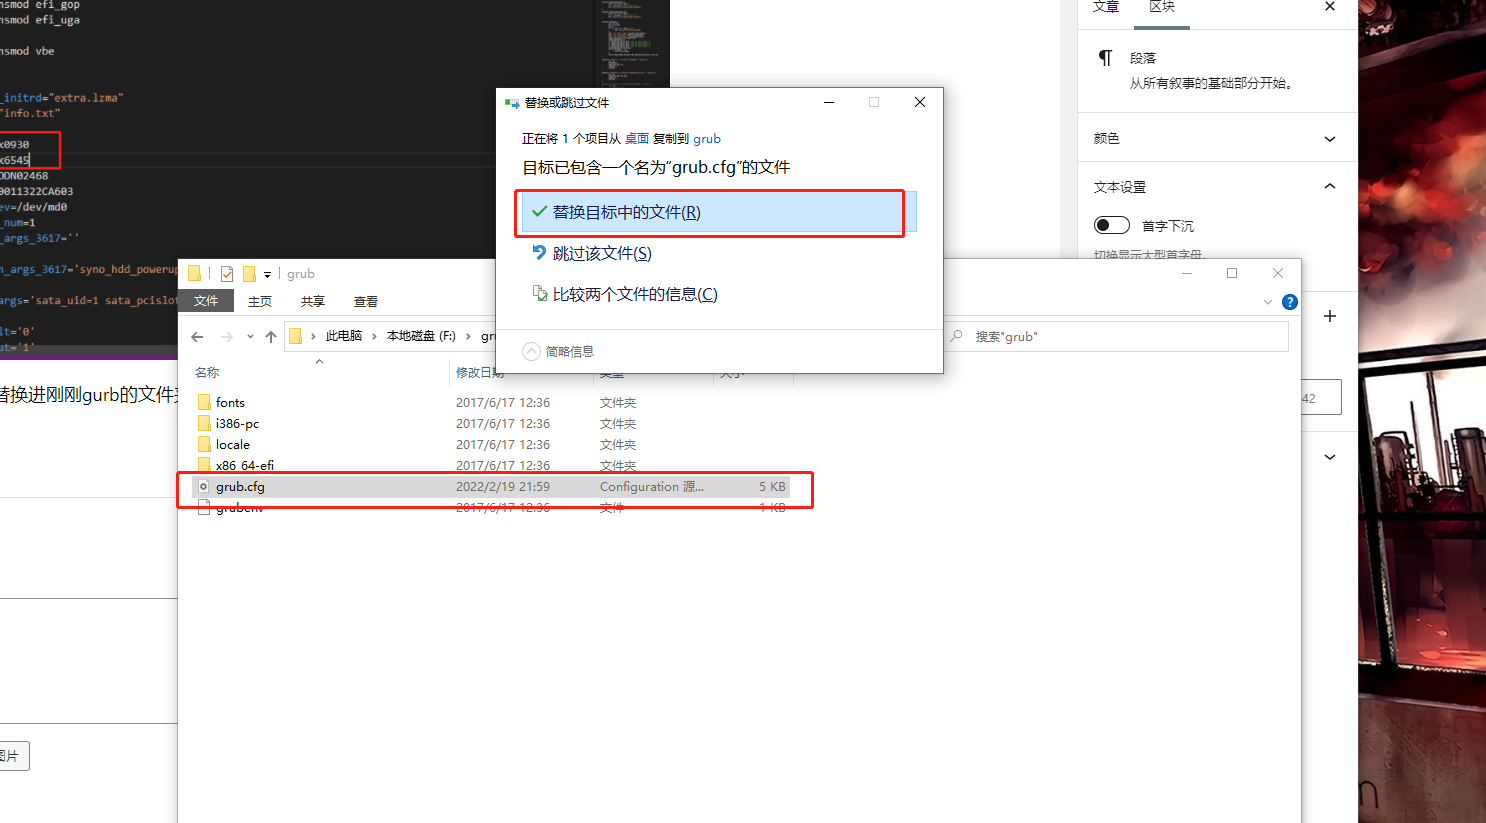Select the locale folder
Screen dimensions: 1486x823
pyautogui.click(x=233, y=444)
